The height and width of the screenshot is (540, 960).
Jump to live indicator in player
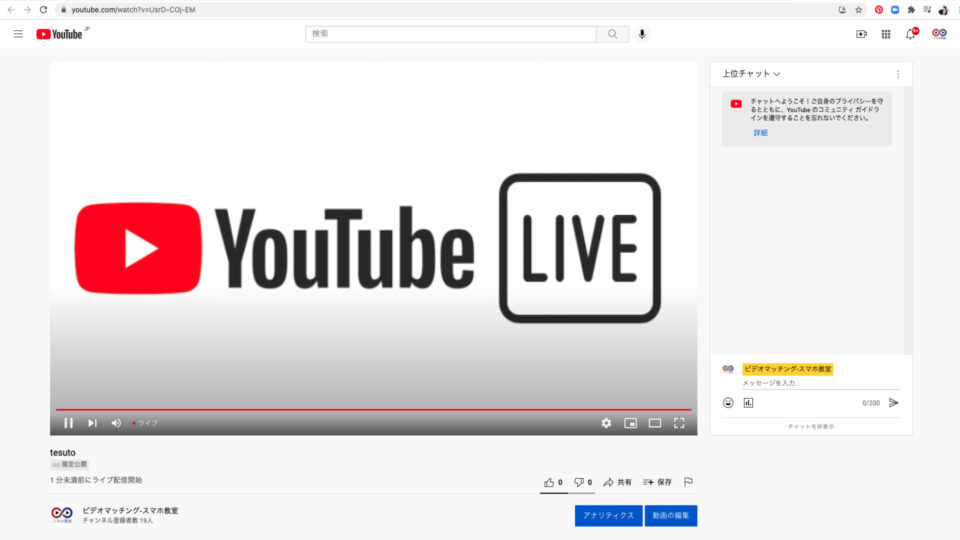[145, 423]
